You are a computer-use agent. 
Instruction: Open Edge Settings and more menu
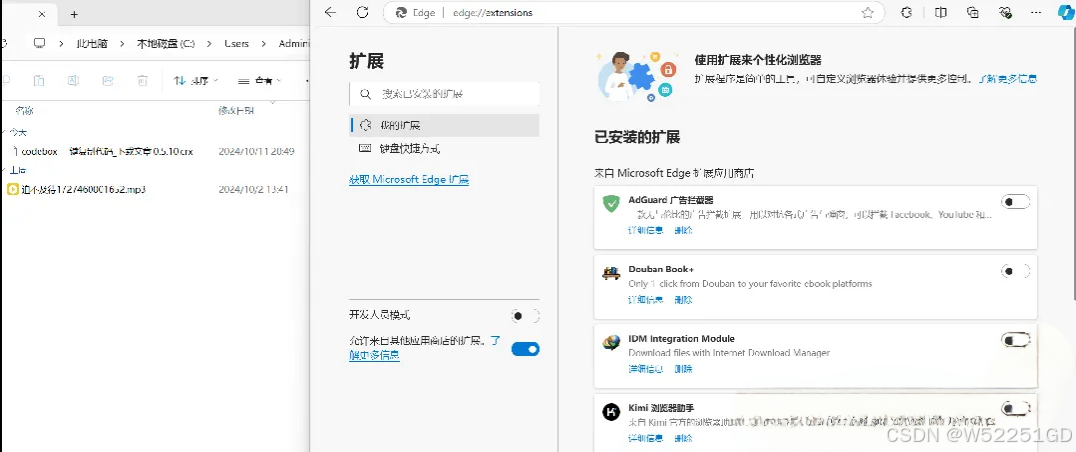pyautogui.click(x=1036, y=12)
